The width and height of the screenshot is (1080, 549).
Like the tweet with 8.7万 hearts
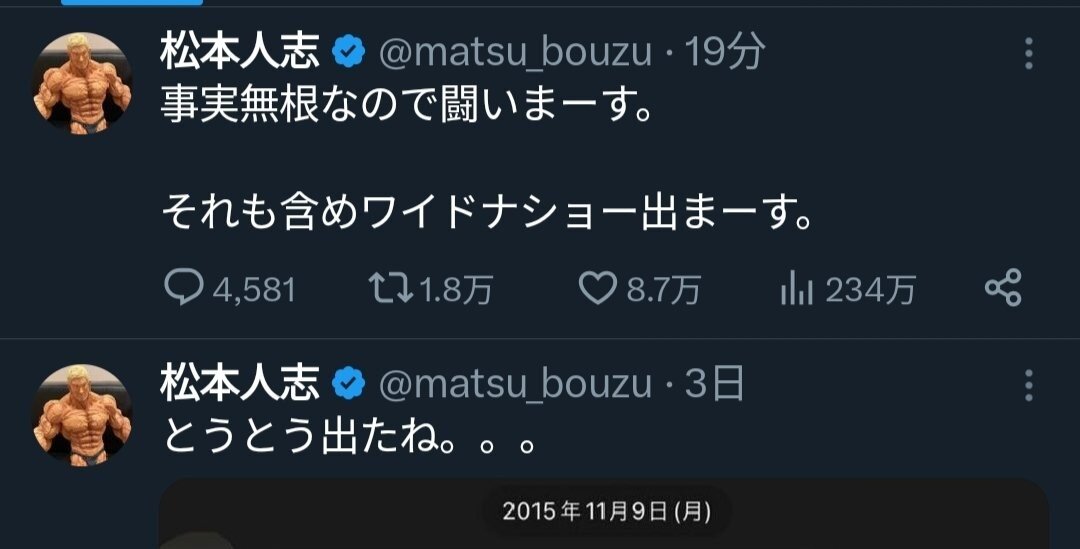pyautogui.click(x=597, y=290)
